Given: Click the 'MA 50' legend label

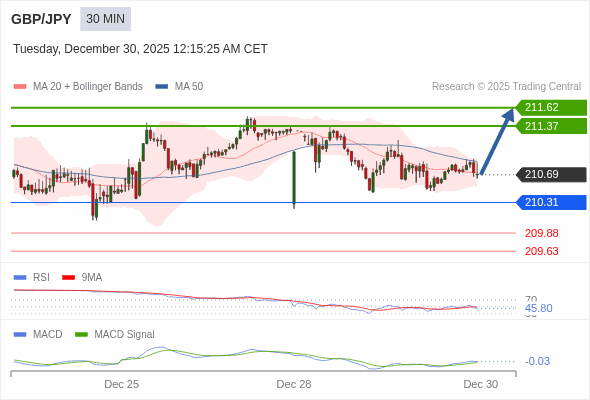Looking at the screenshot, I should tap(189, 87).
